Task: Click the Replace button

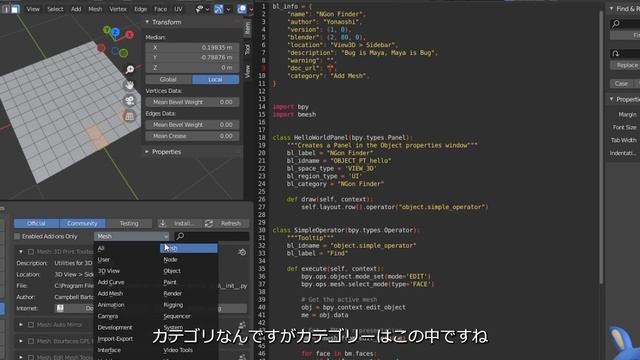Action: click(x=625, y=65)
